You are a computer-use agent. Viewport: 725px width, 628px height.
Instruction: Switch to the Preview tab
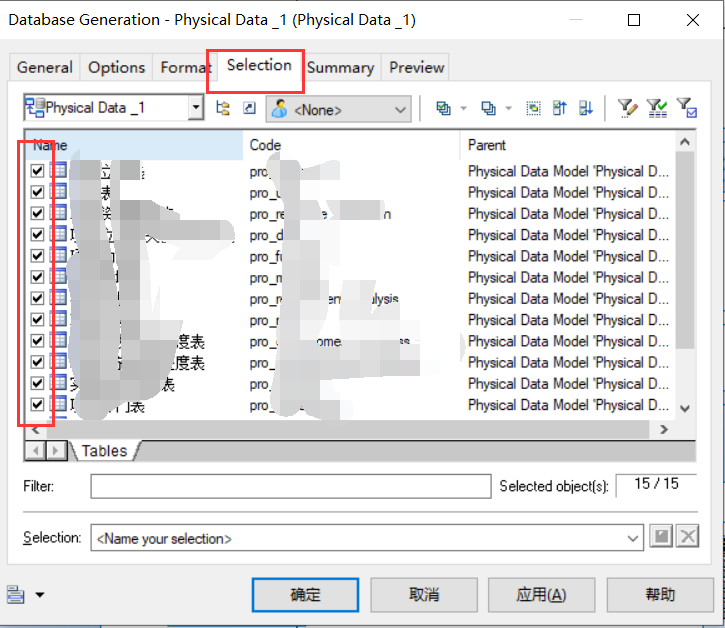tap(416, 68)
